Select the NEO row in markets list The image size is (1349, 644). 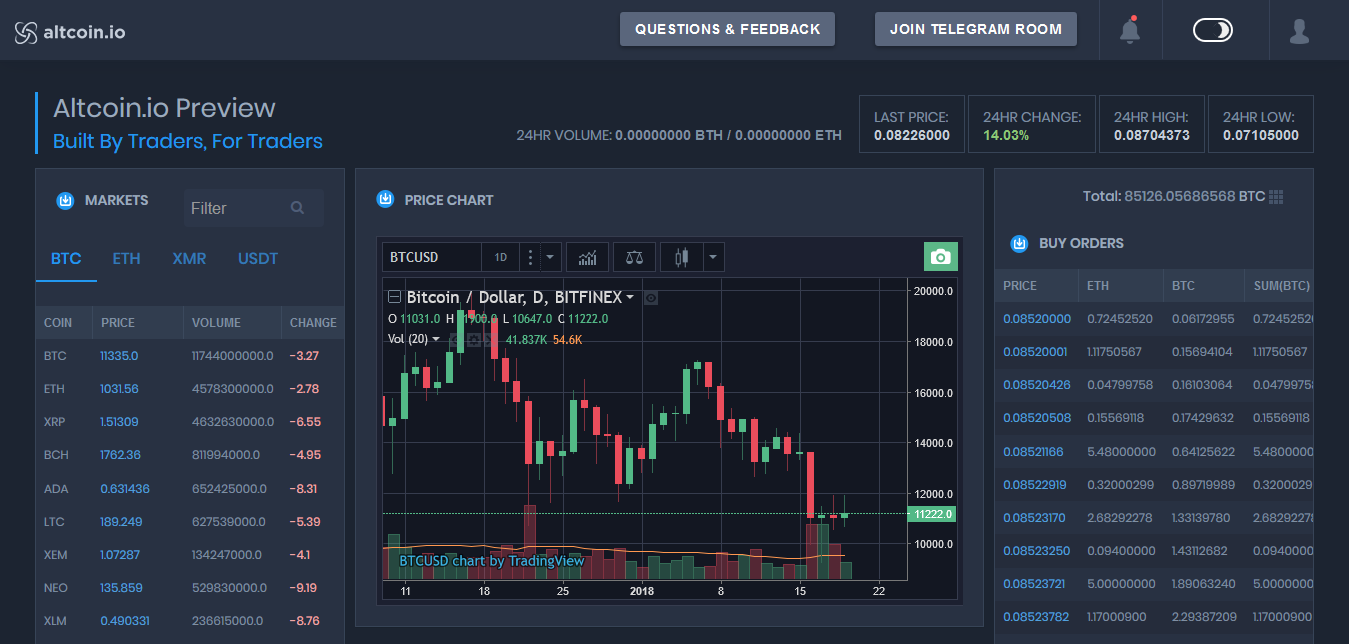pyautogui.click(x=190, y=588)
